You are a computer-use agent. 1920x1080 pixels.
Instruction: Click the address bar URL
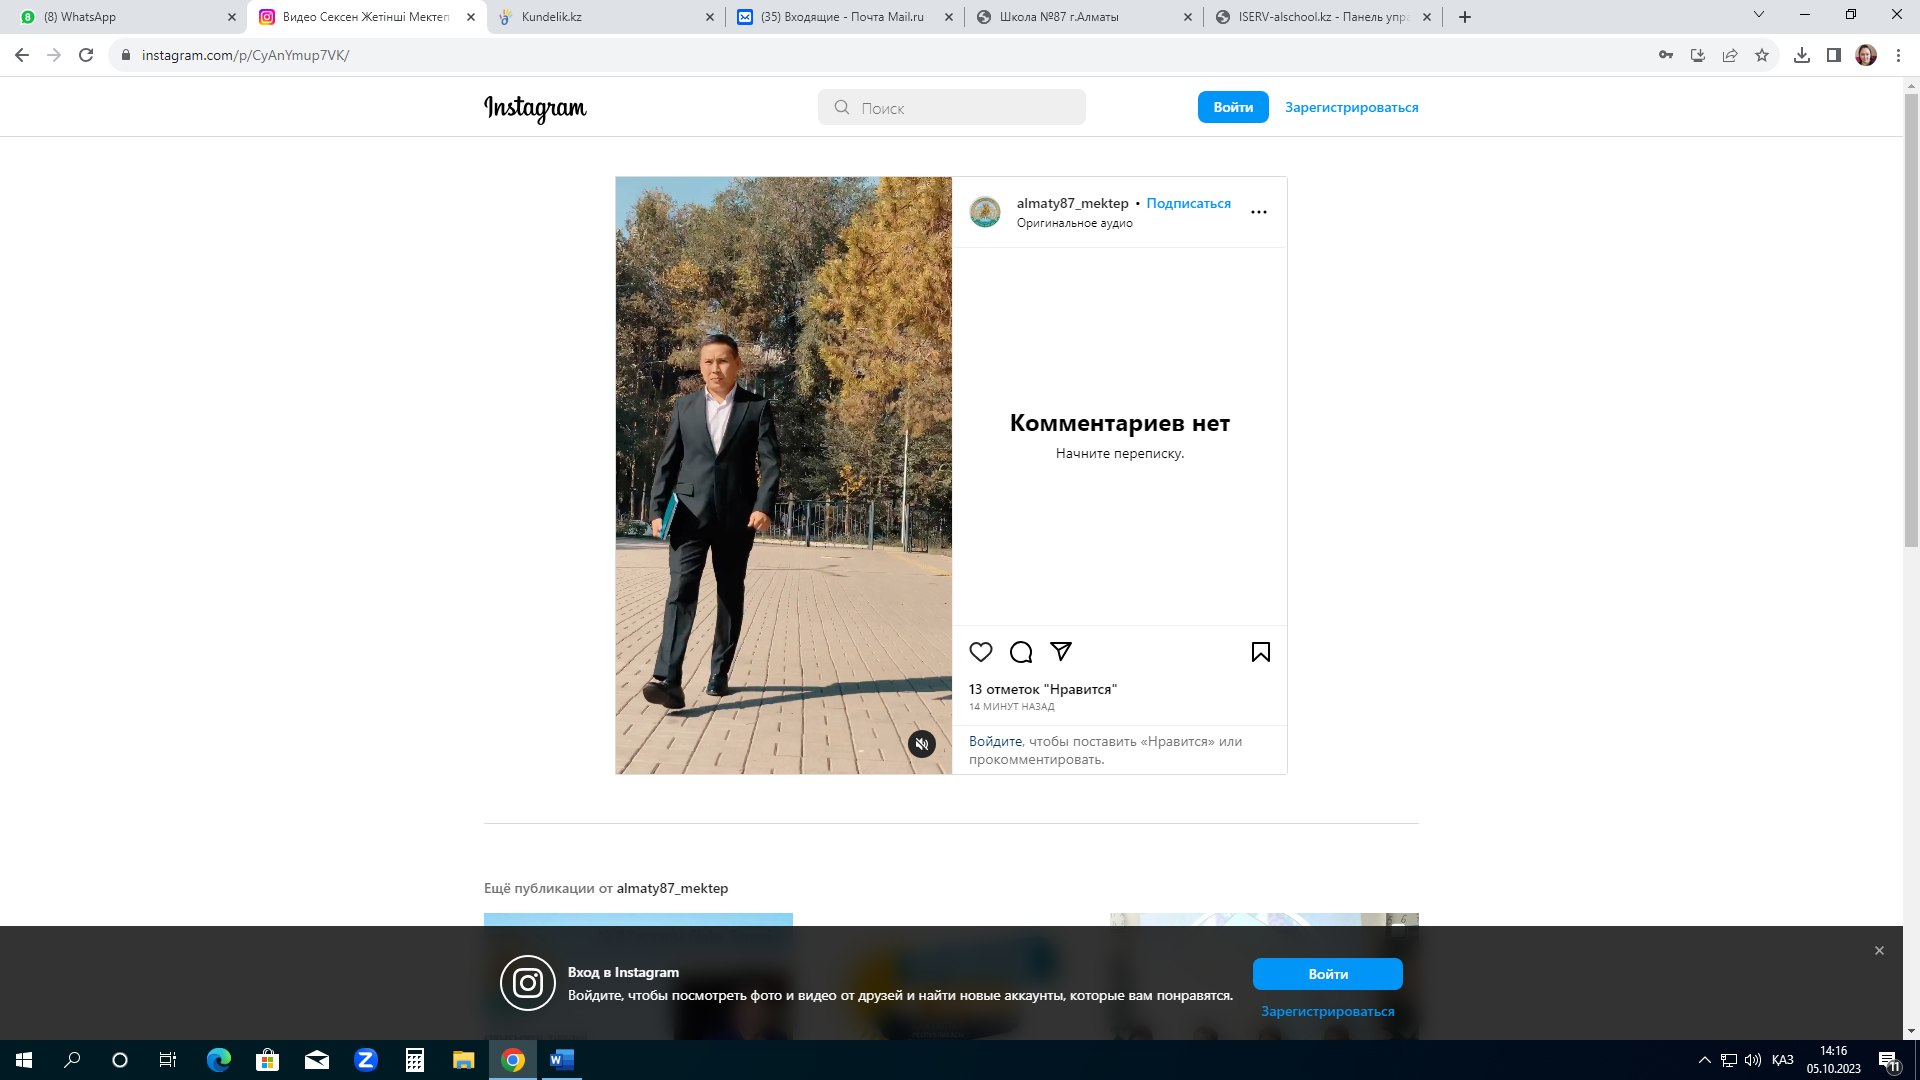point(245,55)
